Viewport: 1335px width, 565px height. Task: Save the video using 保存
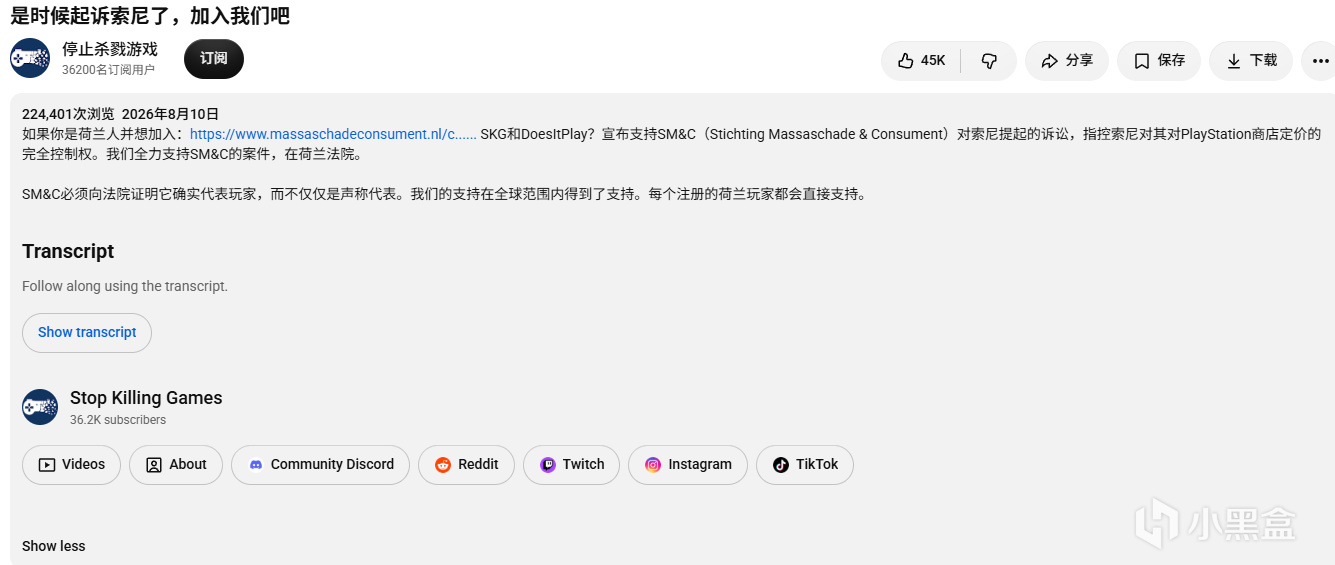click(x=1159, y=61)
